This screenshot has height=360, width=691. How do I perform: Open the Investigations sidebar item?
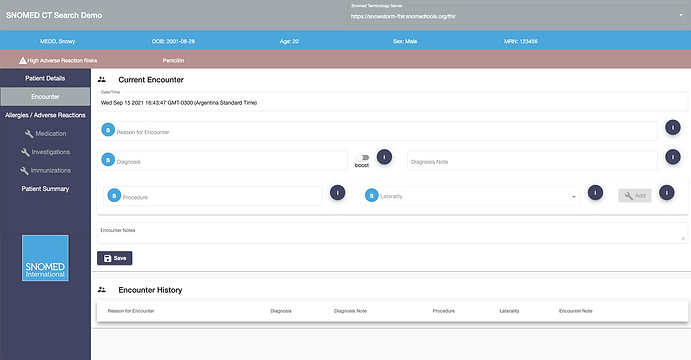click(45, 152)
